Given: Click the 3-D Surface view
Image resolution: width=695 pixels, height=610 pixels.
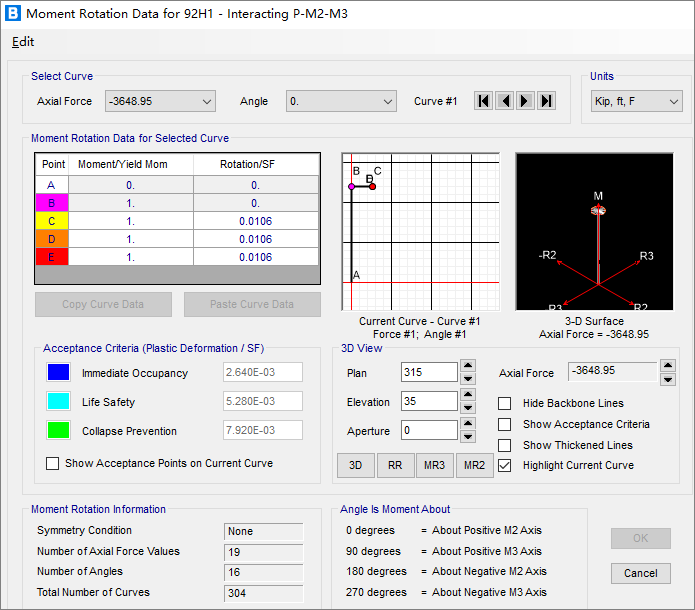Looking at the screenshot, I should [x=594, y=232].
